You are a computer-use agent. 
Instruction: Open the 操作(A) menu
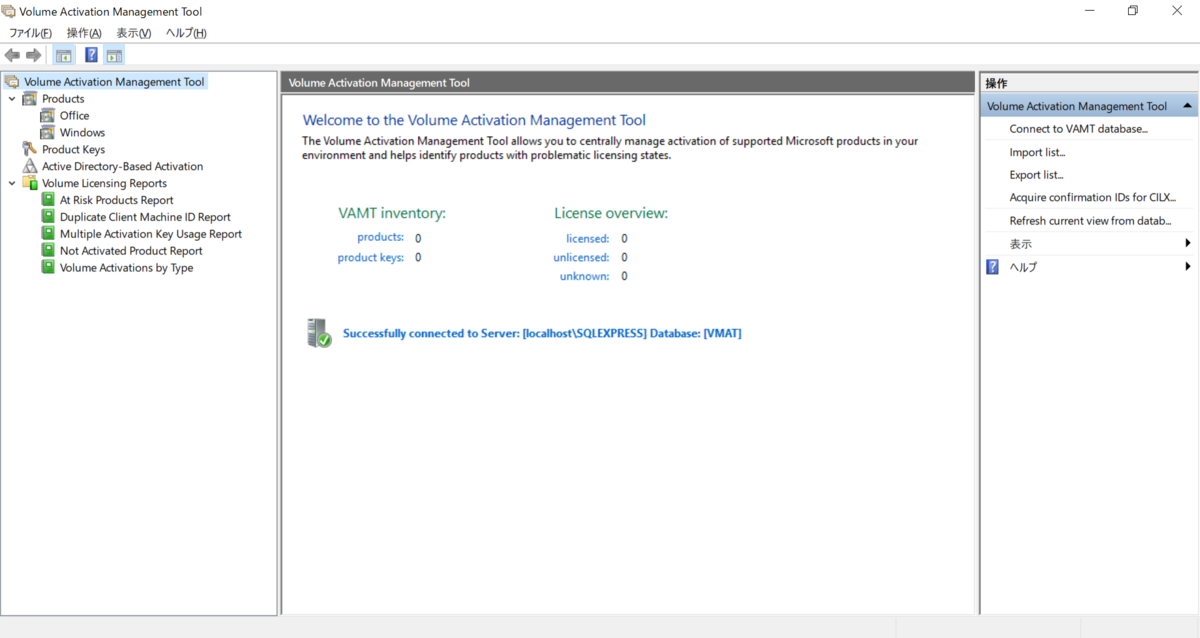click(x=84, y=33)
